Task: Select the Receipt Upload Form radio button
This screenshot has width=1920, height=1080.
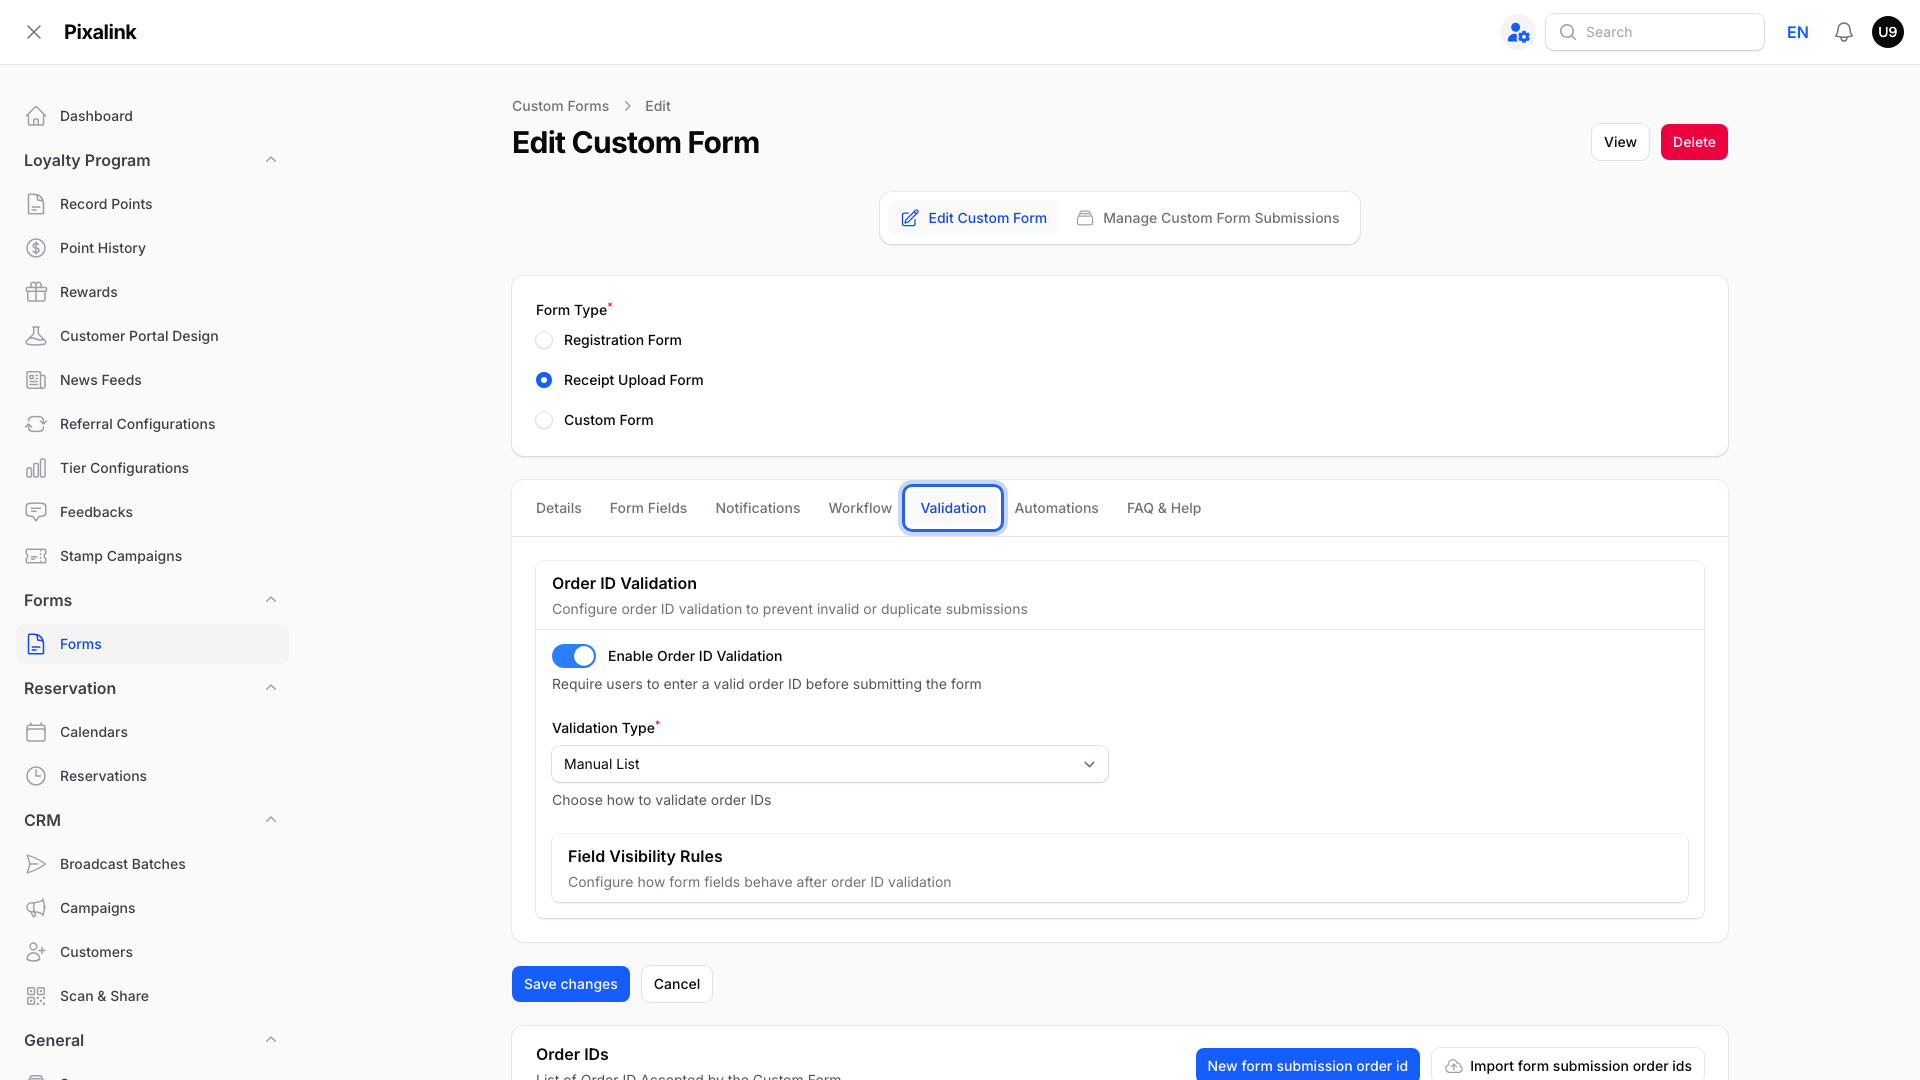Action: pos(544,380)
